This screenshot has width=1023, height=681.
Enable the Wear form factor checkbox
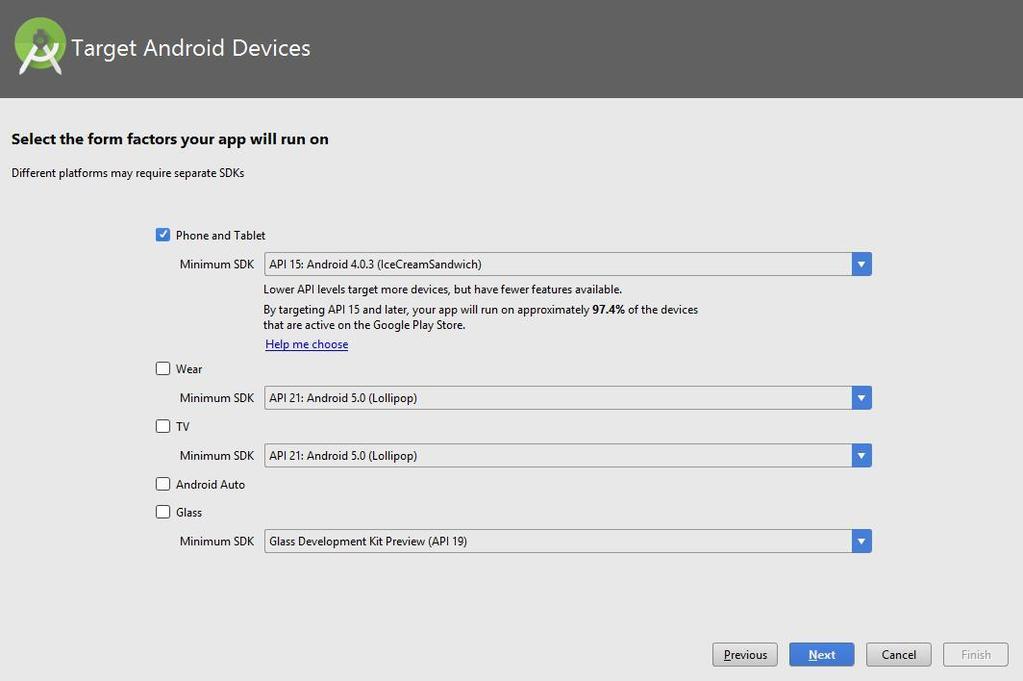162,369
